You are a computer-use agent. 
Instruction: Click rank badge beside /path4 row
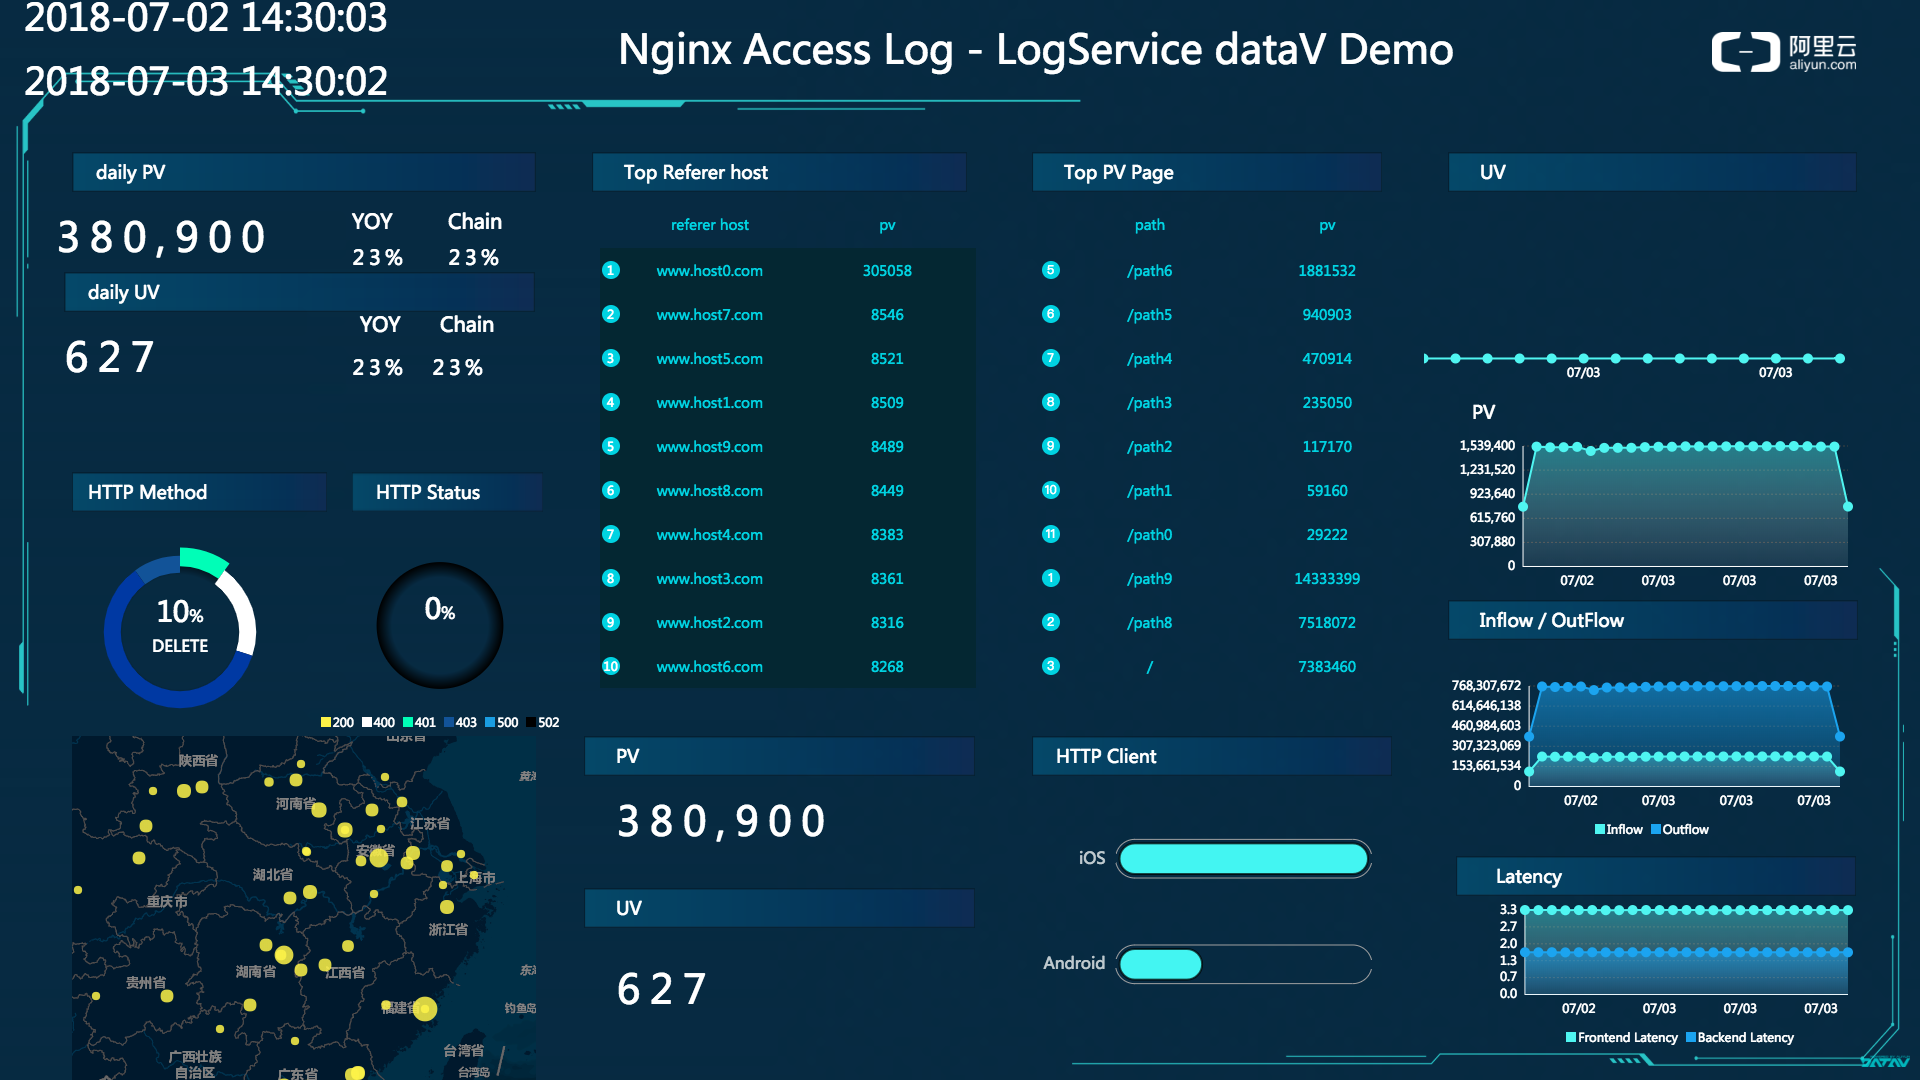[x=1050, y=358]
